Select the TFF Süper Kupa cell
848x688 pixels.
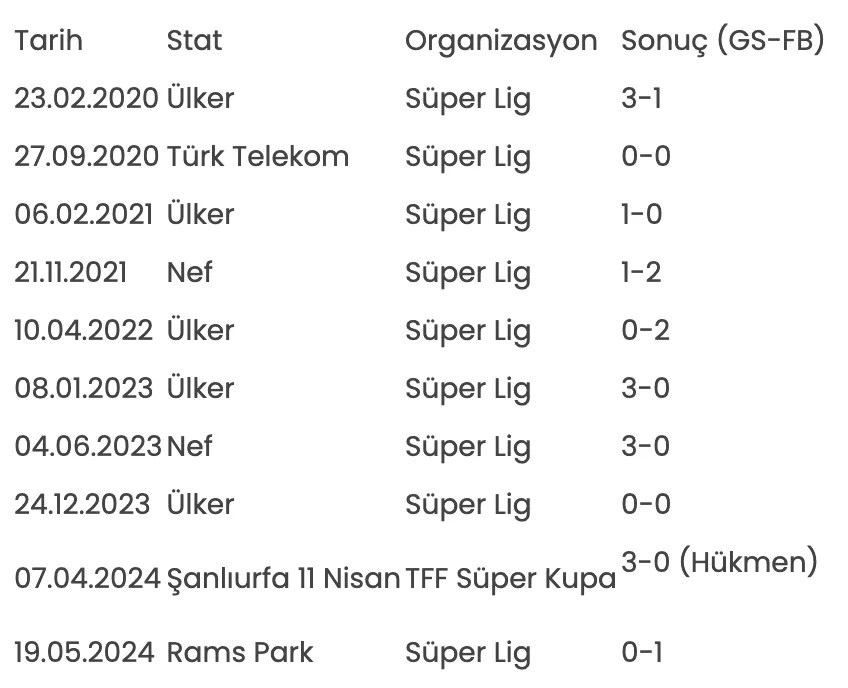pyautogui.click(x=511, y=578)
